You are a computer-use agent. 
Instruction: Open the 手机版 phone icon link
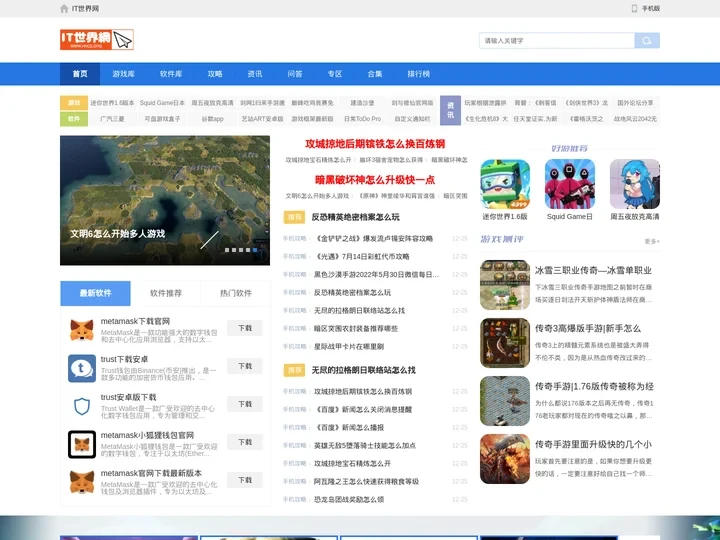tap(634, 9)
